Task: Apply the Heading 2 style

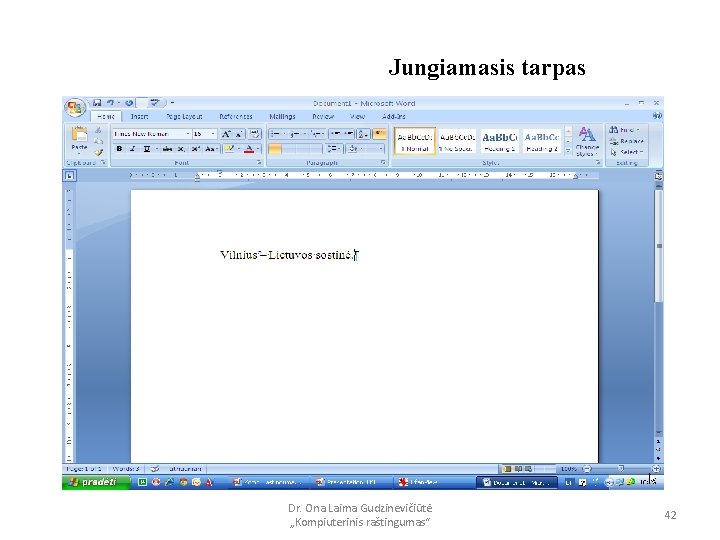Action: point(542,141)
